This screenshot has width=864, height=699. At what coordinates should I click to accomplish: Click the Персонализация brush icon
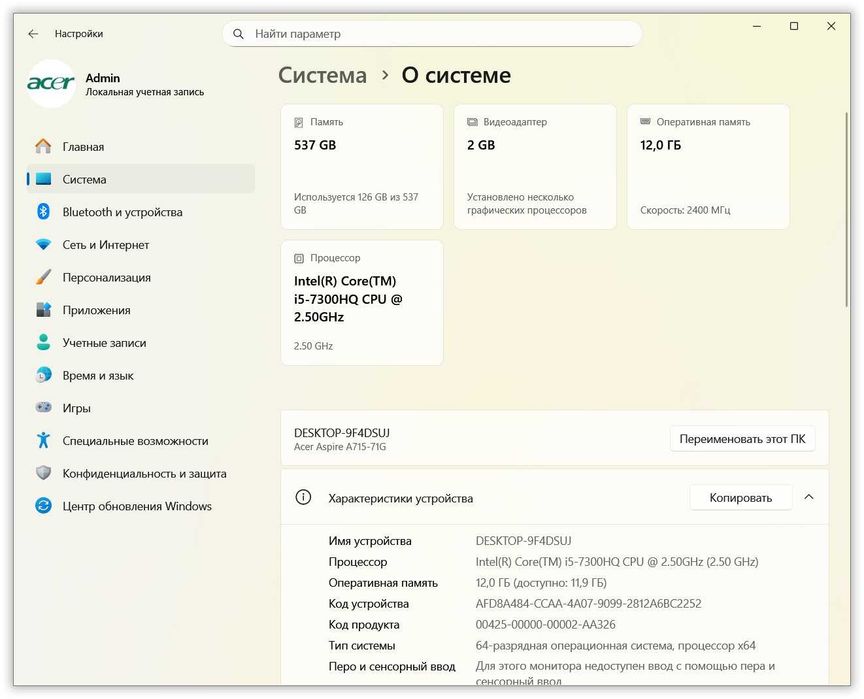(x=43, y=277)
